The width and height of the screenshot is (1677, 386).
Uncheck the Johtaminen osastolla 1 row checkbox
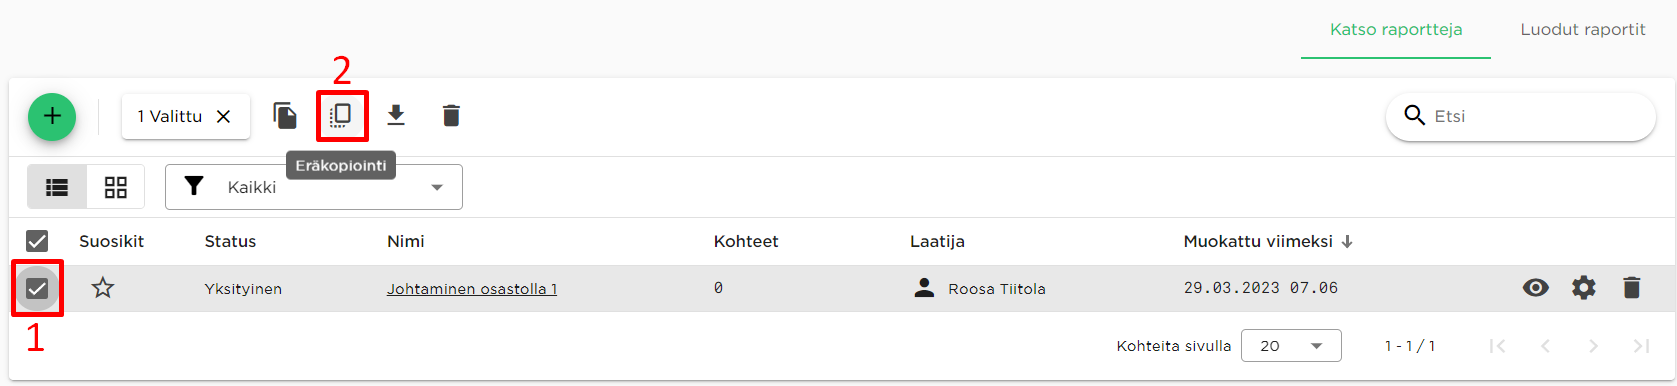click(x=37, y=289)
